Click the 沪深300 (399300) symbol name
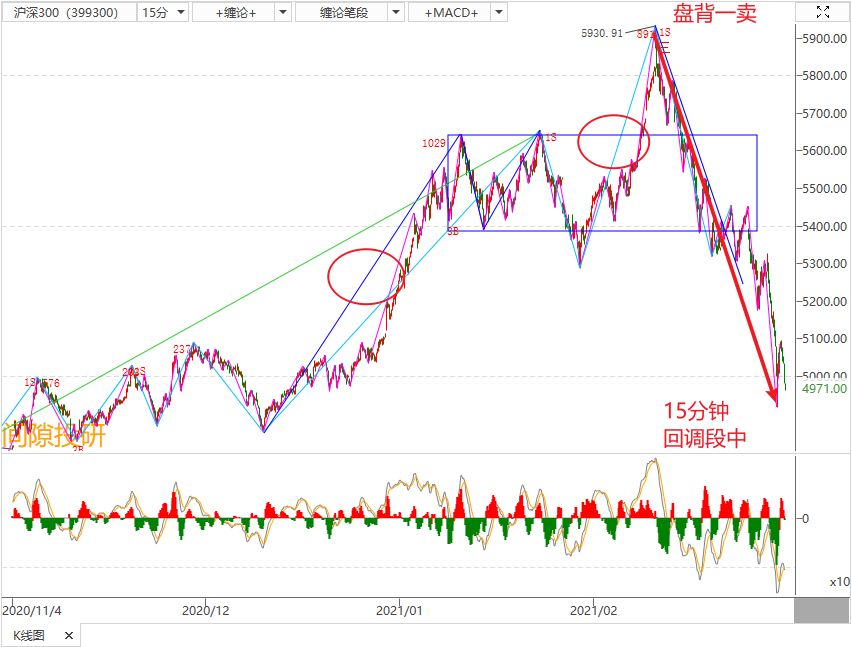 tap(66, 12)
